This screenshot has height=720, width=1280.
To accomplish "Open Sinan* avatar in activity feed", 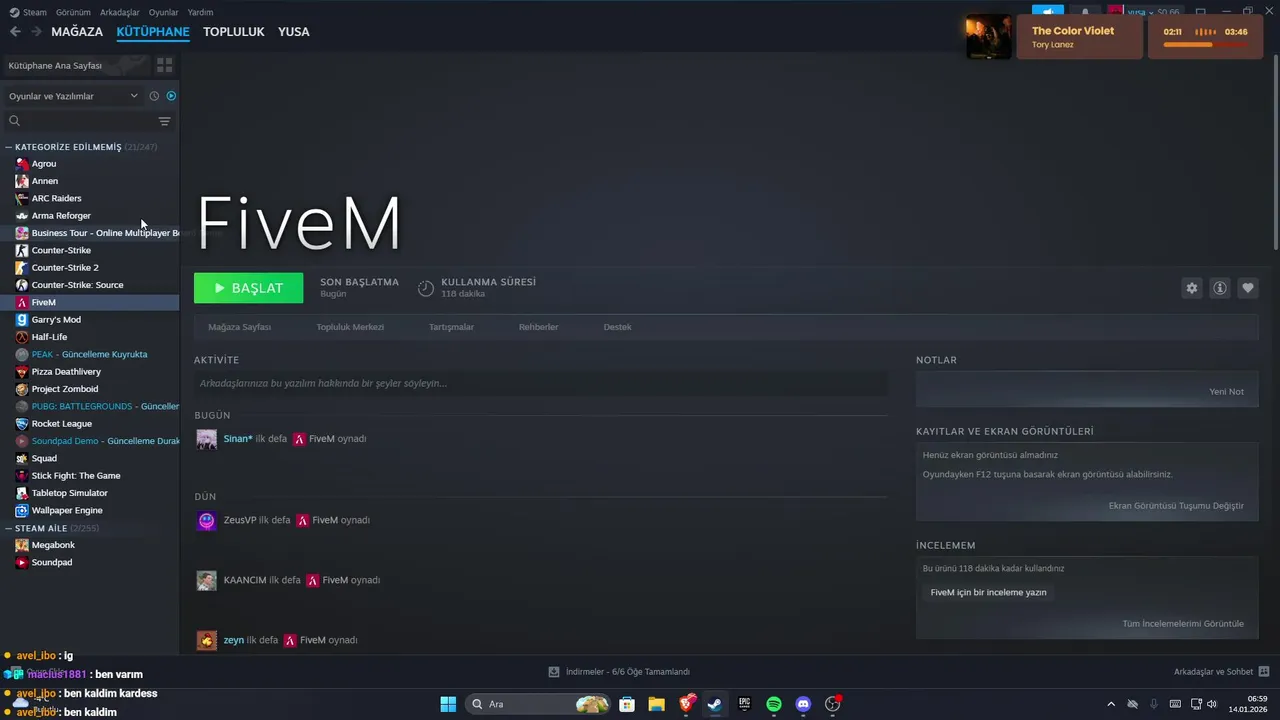I will click(207, 439).
